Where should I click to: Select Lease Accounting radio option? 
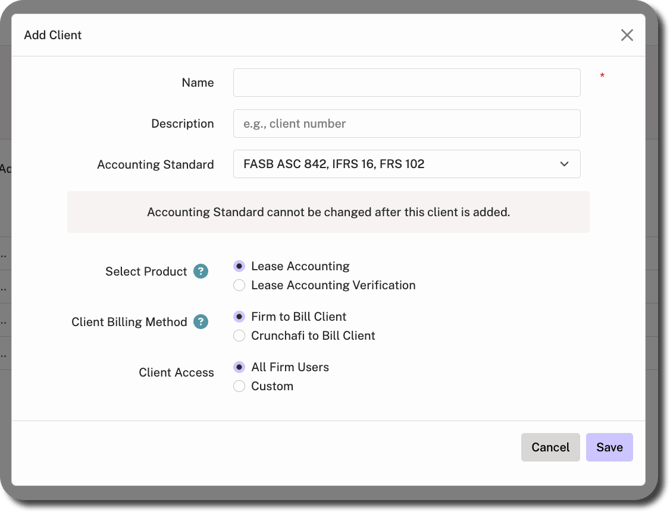pyautogui.click(x=239, y=266)
